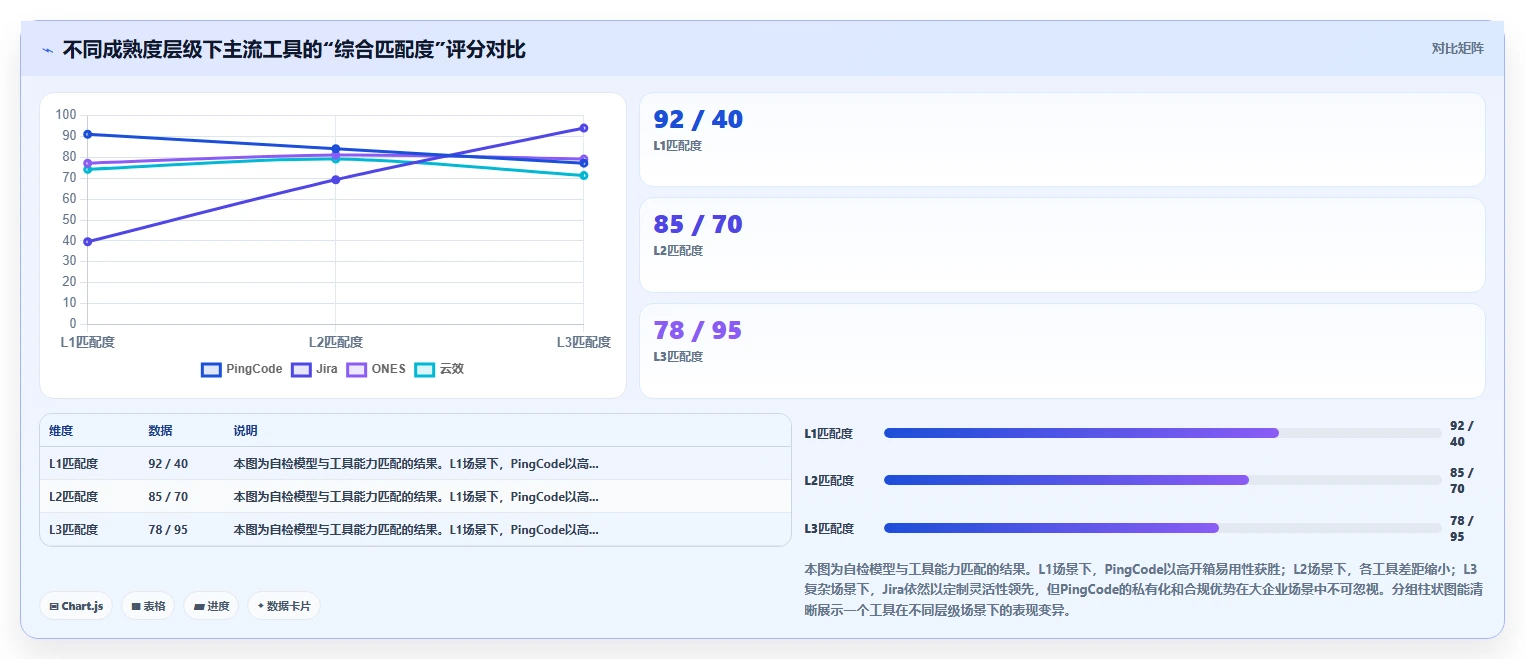Toggle the Jira dataset in the chart legend
Viewport: 1525px width, 659px height.
(x=314, y=369)
